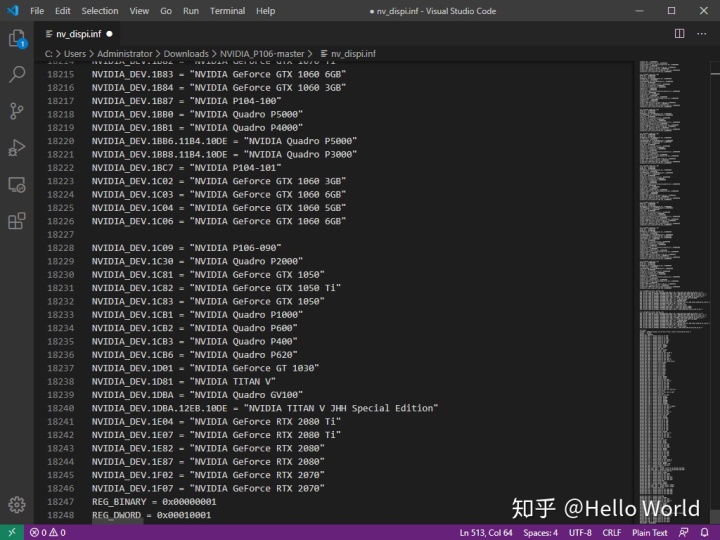The image size is (720, 540).
Task: Open the errors and warnings counter
Action: tap(48, 533)
